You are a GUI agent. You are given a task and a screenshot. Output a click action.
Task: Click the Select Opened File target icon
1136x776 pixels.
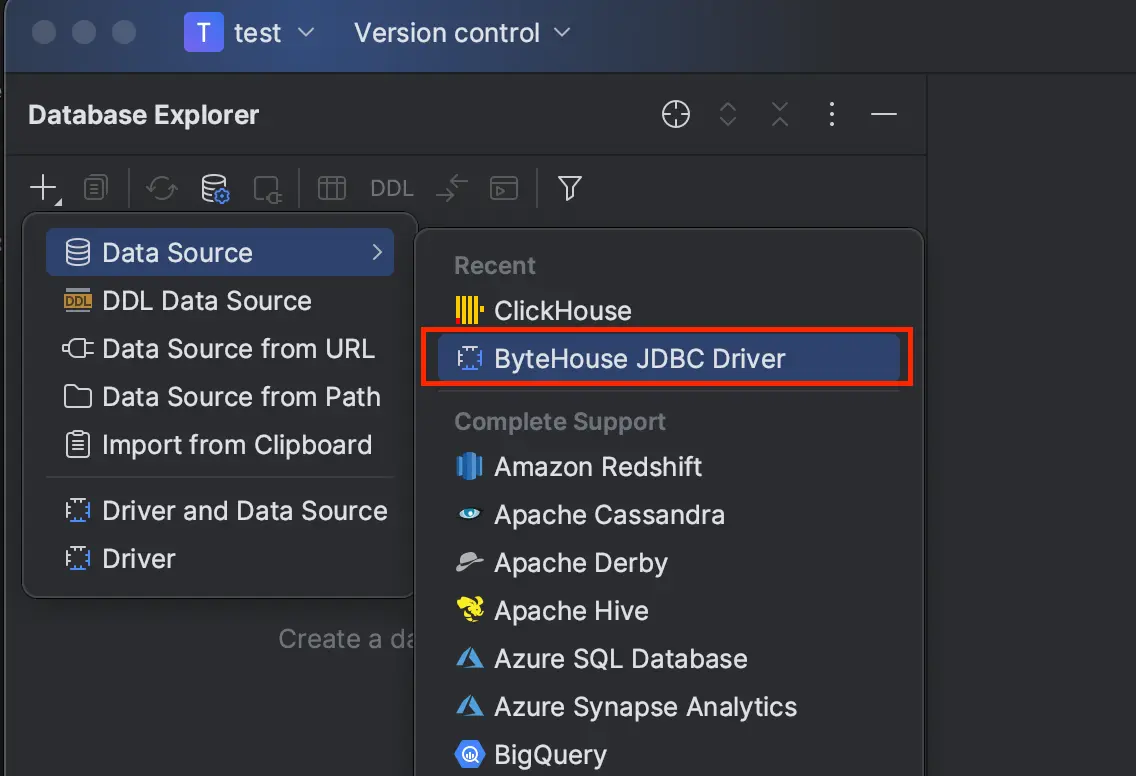(676, 114)
